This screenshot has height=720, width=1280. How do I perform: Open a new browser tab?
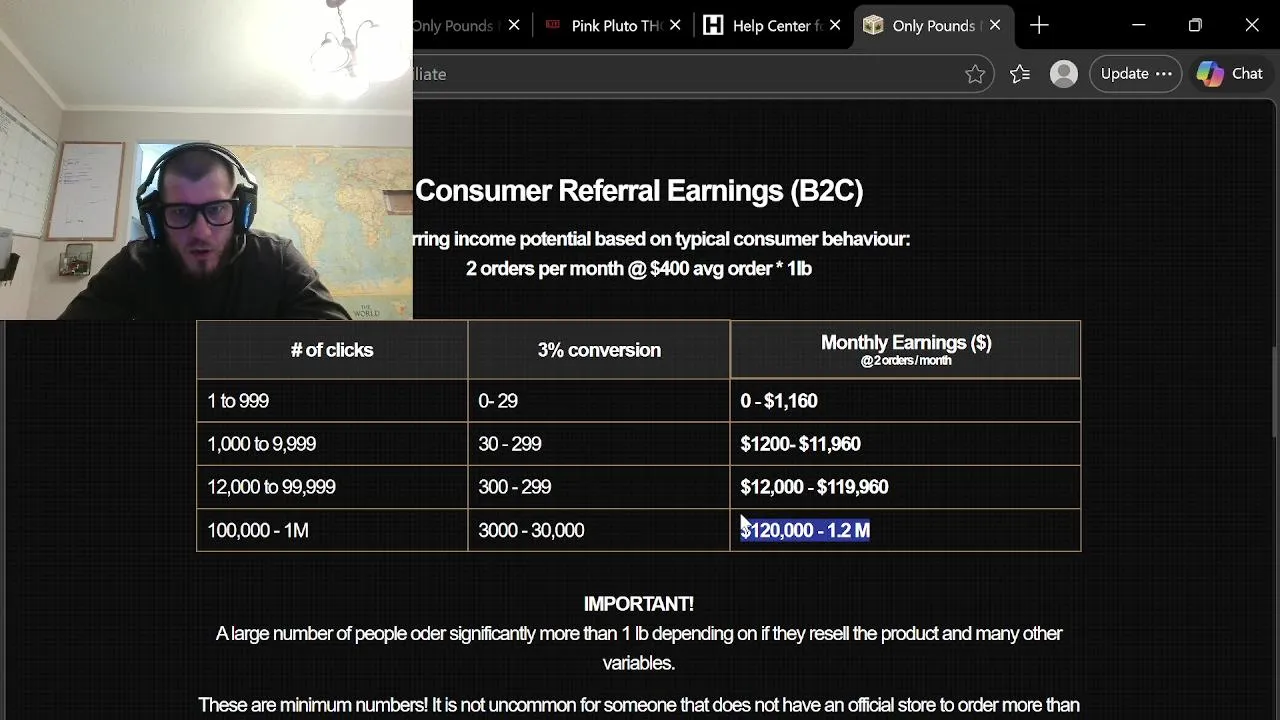pos(1039,26)
